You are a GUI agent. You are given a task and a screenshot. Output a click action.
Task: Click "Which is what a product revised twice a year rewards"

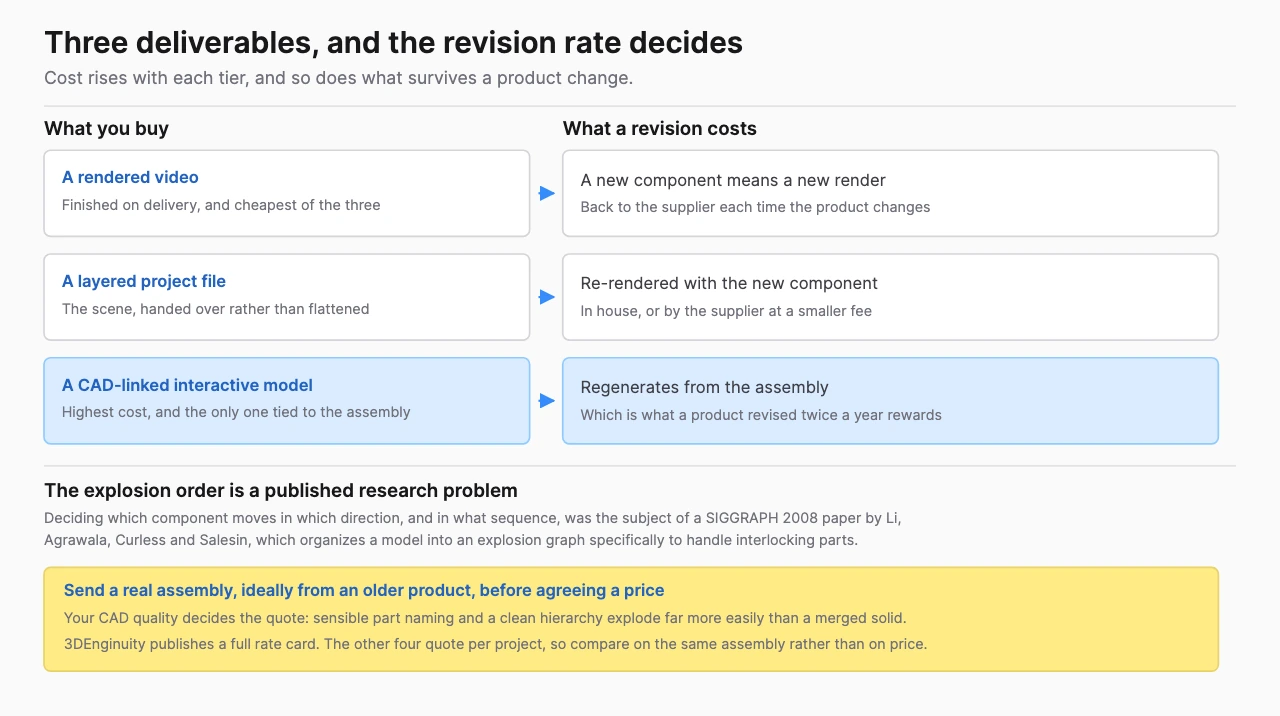pyautogui.click(x=761, y=415)
